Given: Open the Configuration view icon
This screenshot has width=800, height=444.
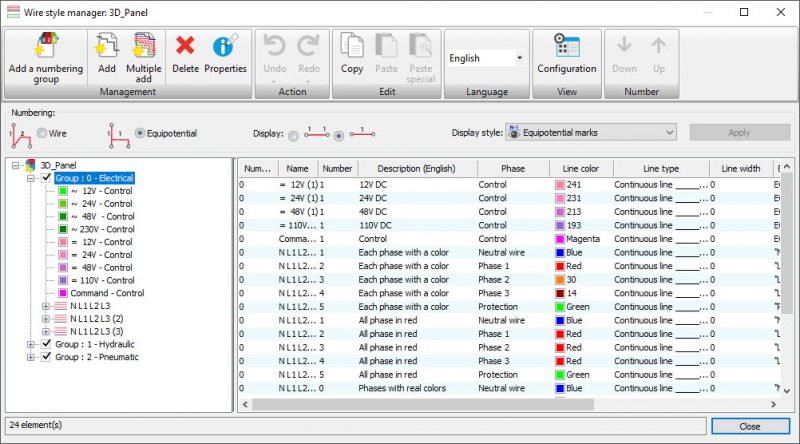Looking at the screenshot, I should (x=567, y=47).
